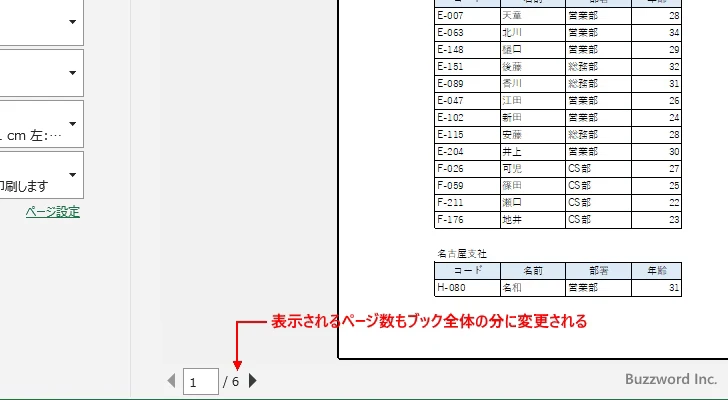Click age 31 in row H-080
Viewport: 728px width, 400px height.
pos(674,288)
